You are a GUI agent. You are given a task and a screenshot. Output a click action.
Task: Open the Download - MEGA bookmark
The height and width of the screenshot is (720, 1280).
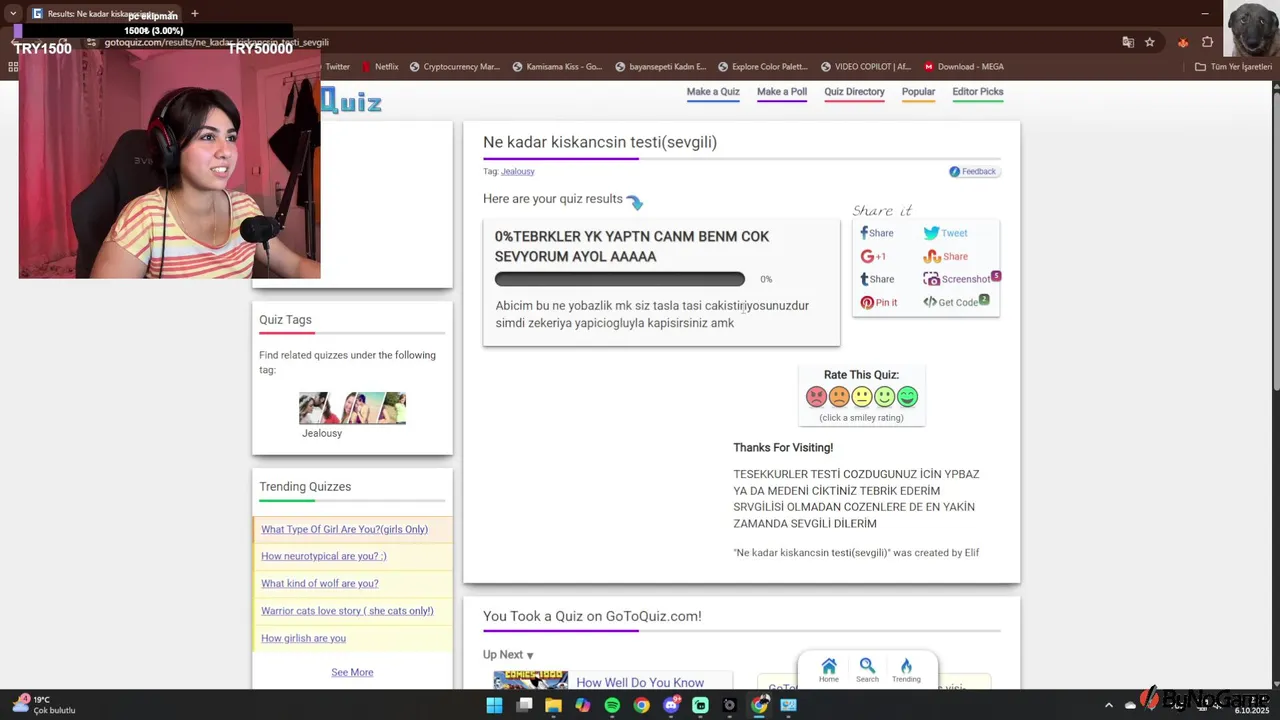(x=964, y=67)
